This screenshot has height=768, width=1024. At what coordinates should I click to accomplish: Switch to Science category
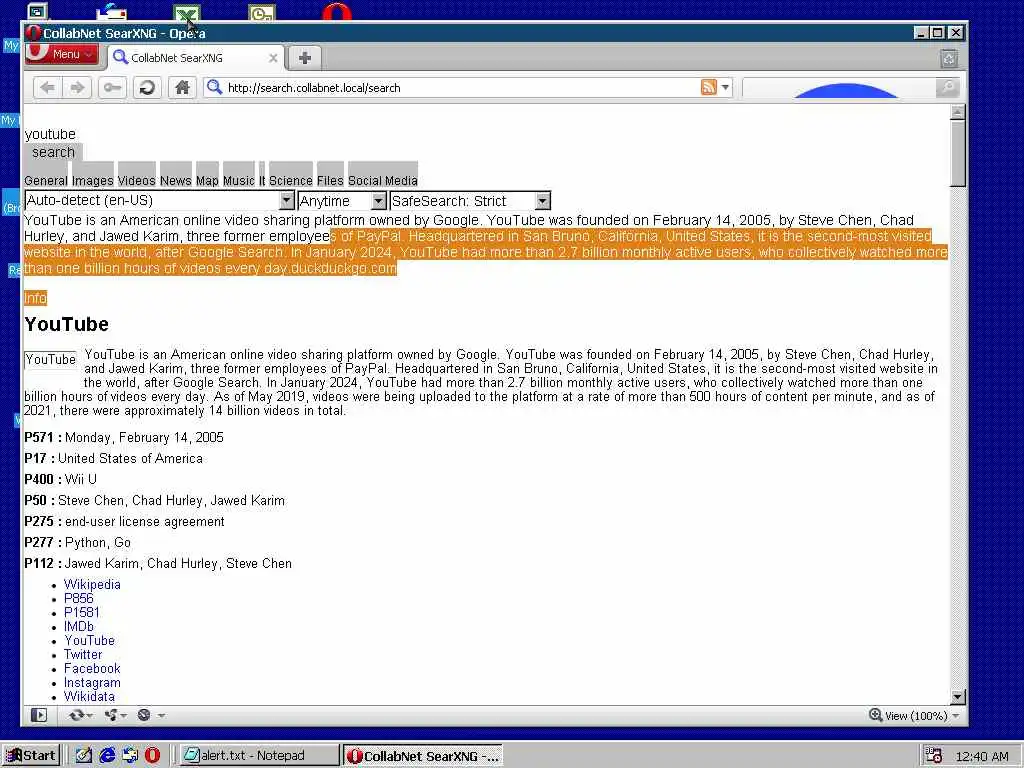coord(291,180)
